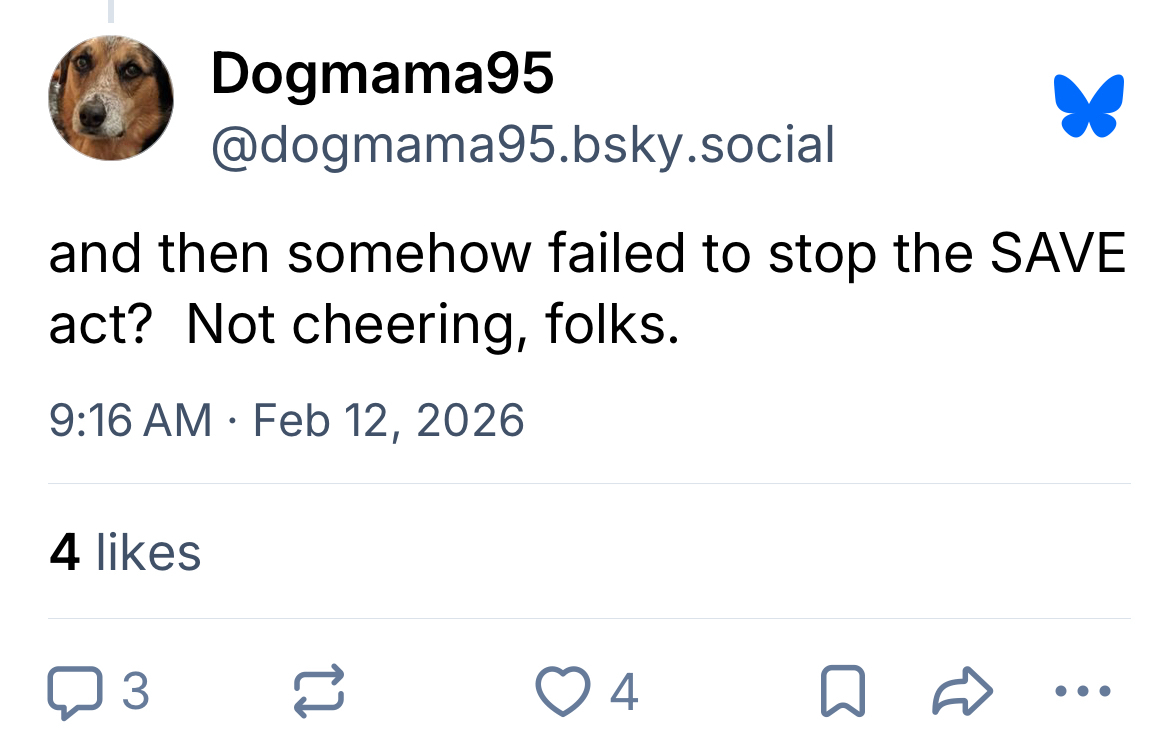The width and height of the screenshot is (1169, 734).
Task: Open the Dogmama95 display name profile
Action: [x=381, y=73]
